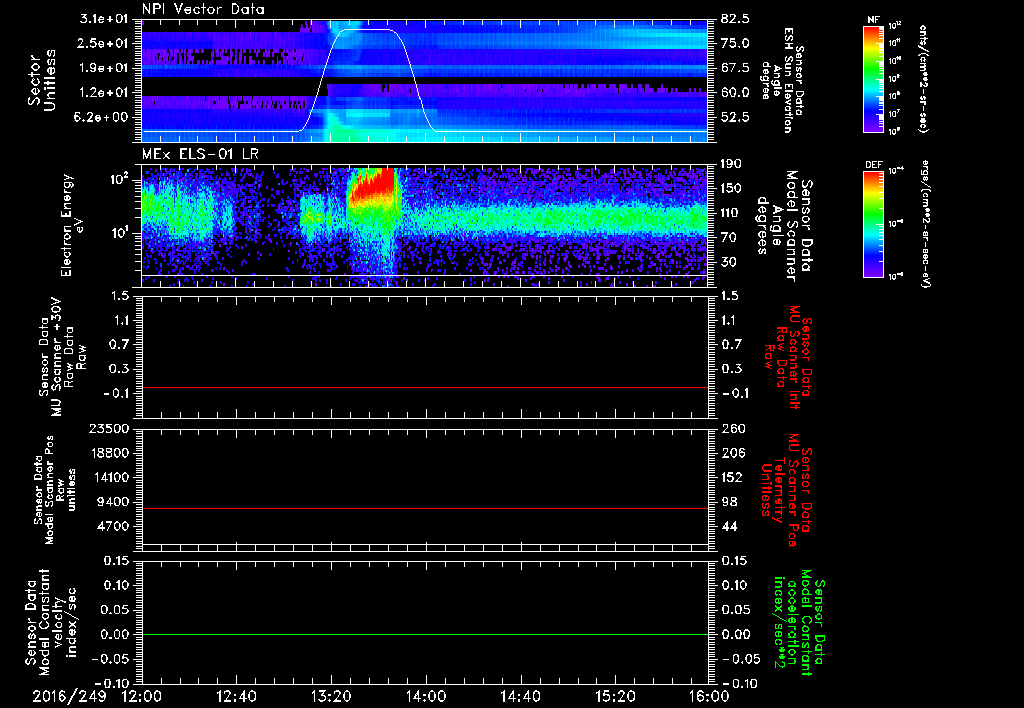The image size is (1024, 708).
Task: Click the Model Scanner Angle degrees axis title
Action: coord(784,226)
